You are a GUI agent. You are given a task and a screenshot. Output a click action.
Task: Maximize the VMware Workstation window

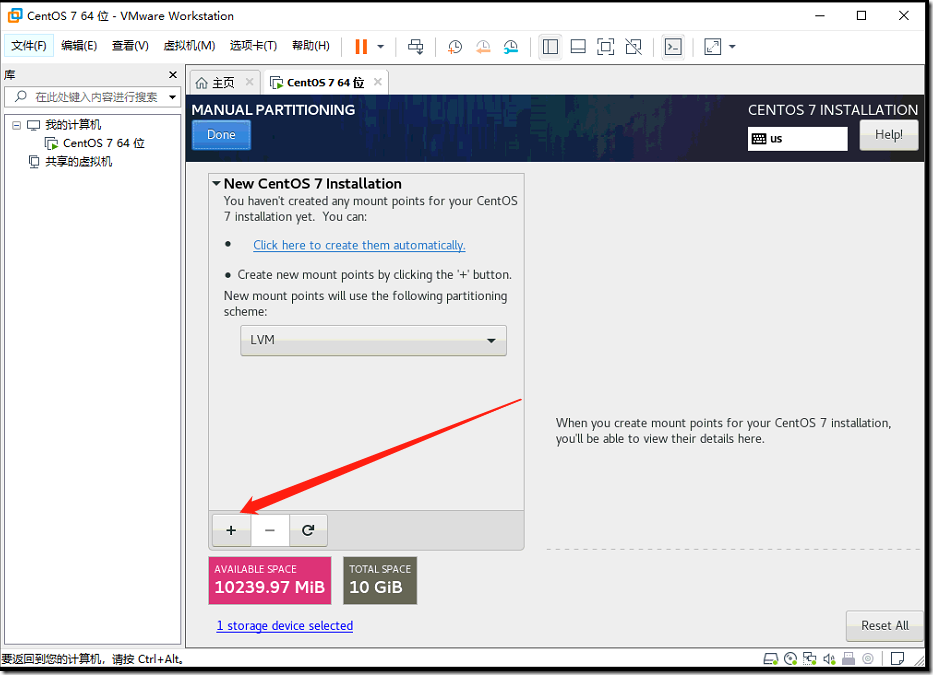pyautogui.click(x=861, y=15)
